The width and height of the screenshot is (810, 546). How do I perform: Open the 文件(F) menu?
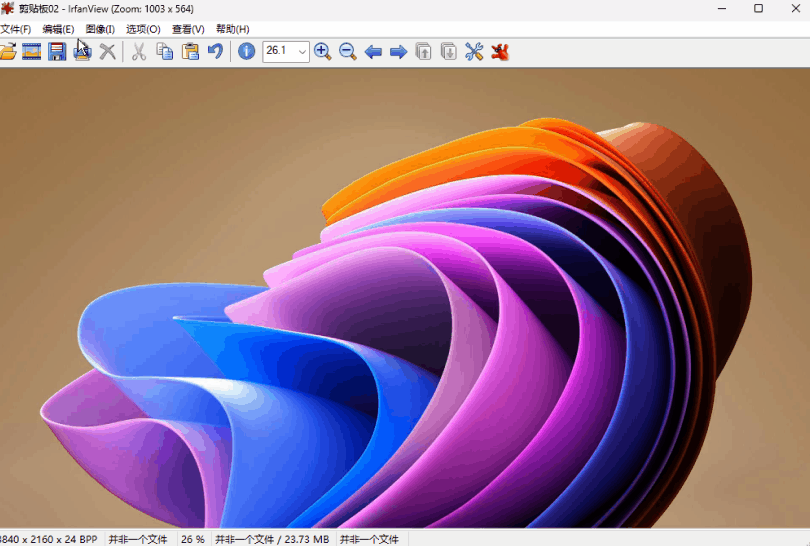click(15, 29)
